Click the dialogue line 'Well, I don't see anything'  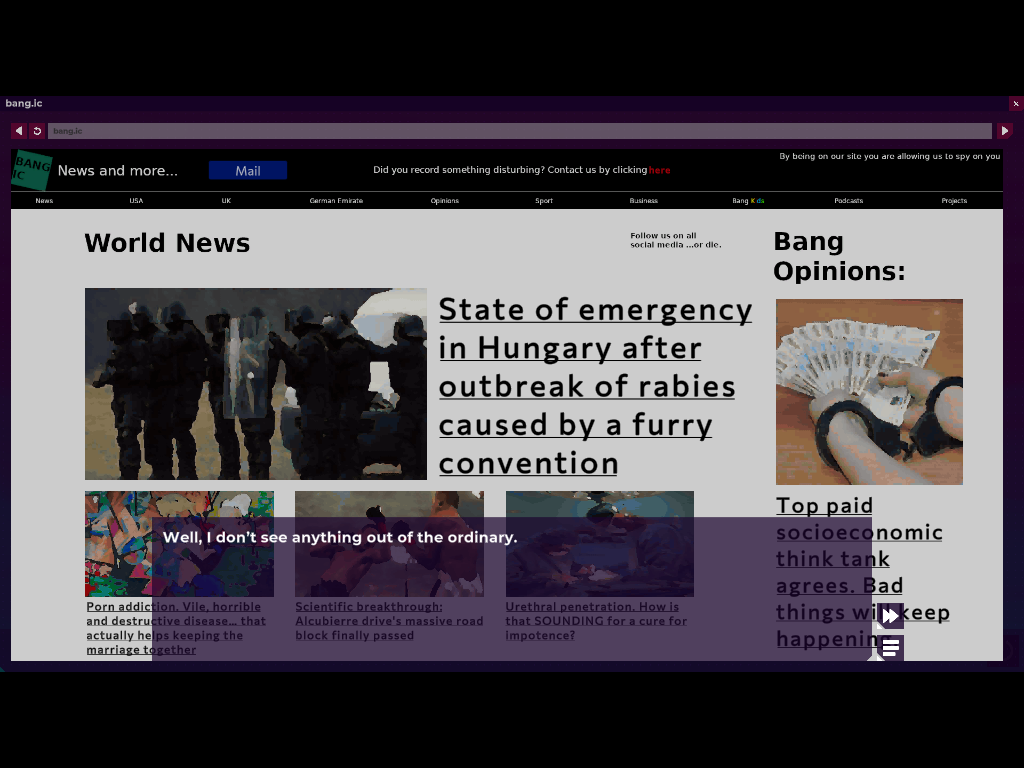pyautogui.click(x=340, y=537)
